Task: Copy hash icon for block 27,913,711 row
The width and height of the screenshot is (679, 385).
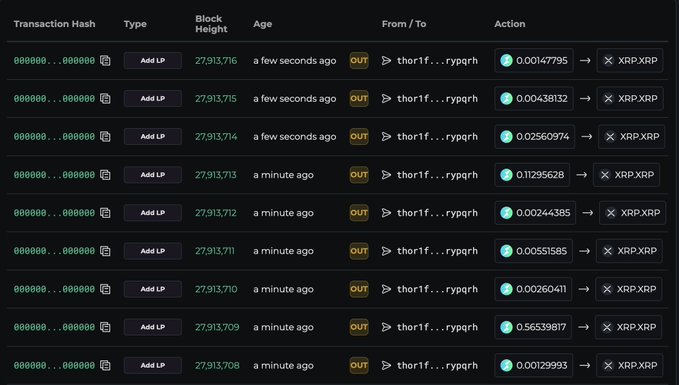Action: pyautogui.click(x=105, y=251)
